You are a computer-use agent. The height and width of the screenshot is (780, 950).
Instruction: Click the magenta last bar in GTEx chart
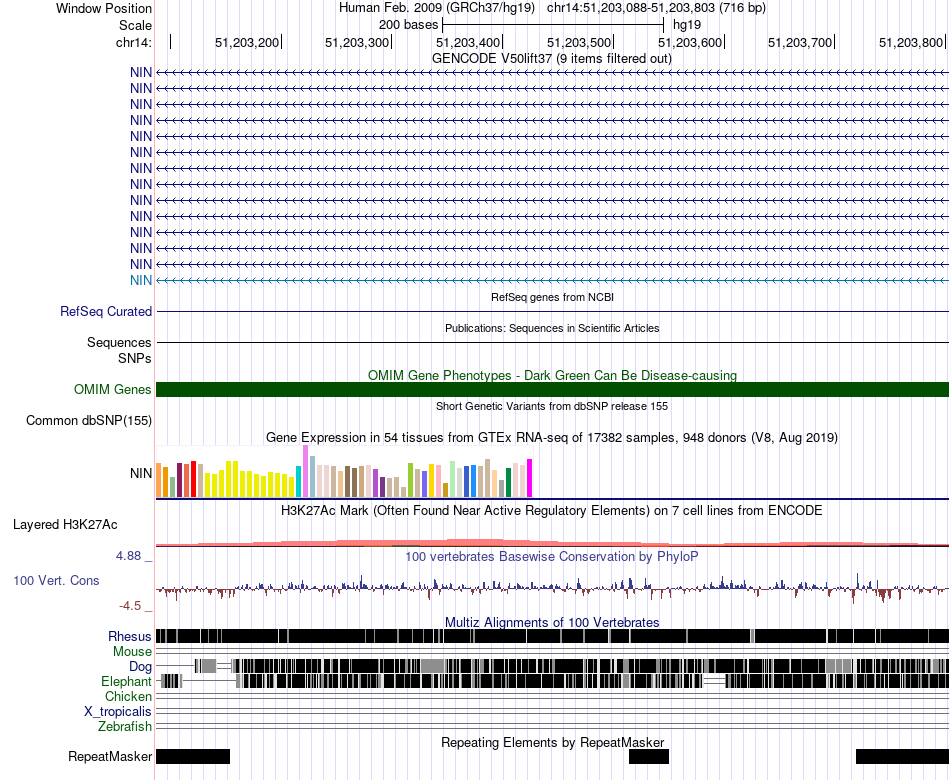point(530,478)
